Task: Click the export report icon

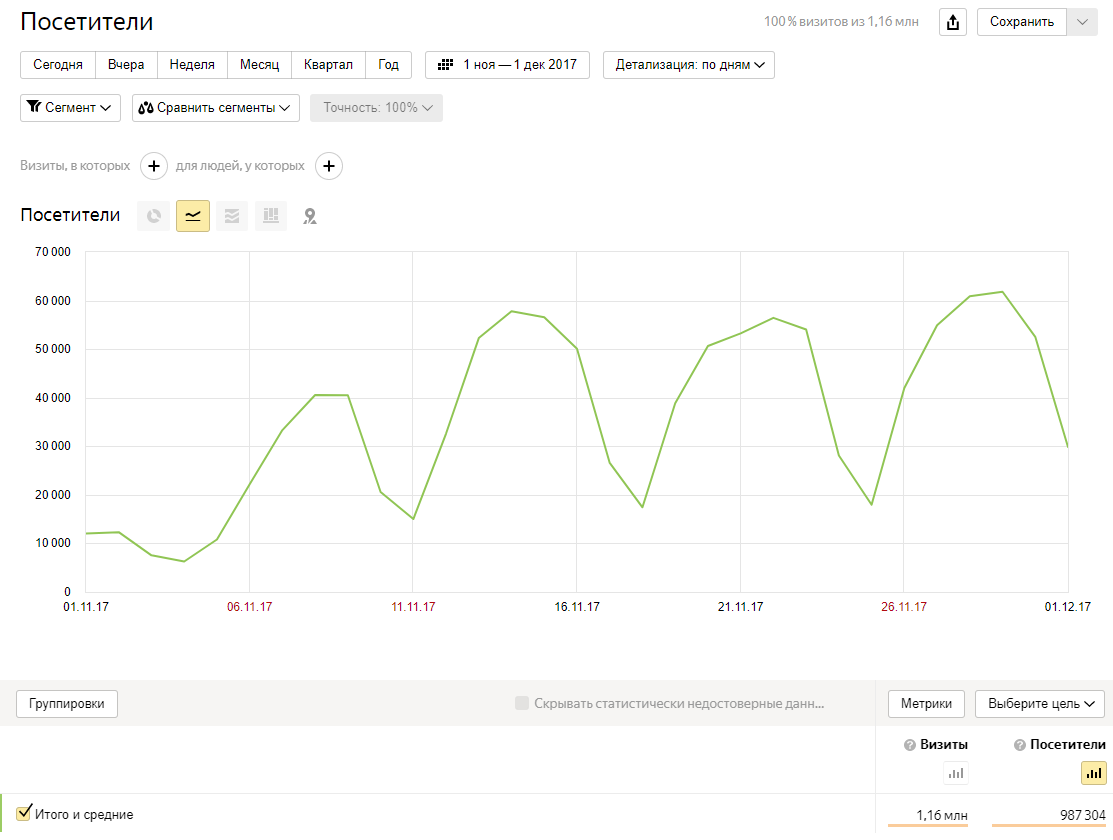Action: (953, 22)
